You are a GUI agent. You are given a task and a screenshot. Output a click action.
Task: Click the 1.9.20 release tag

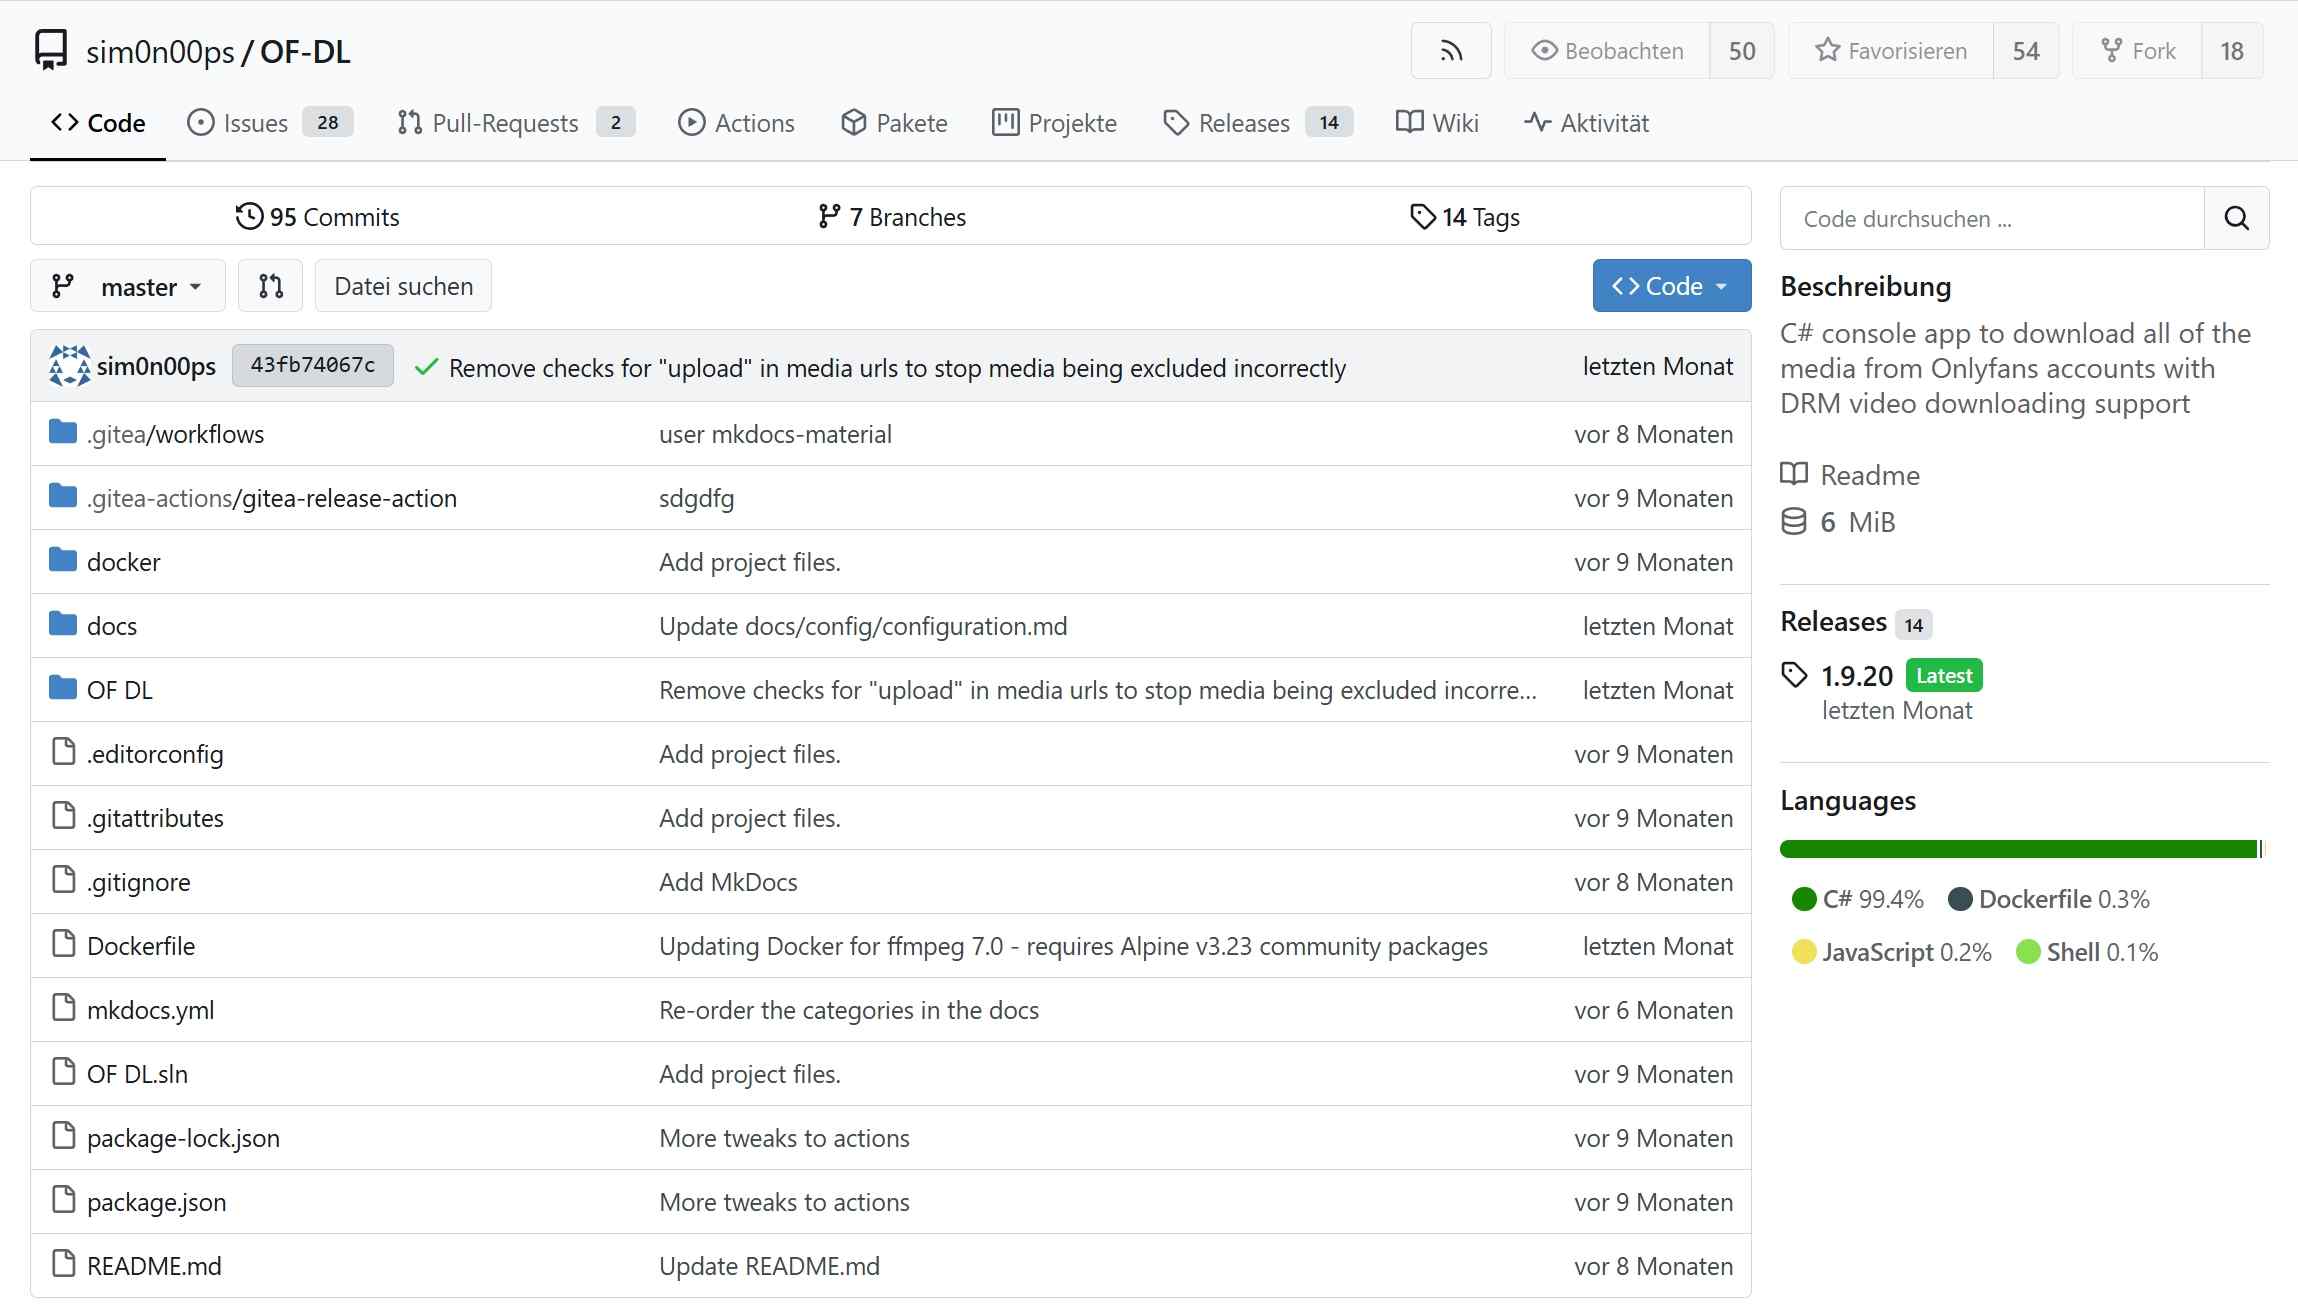(1856, 676)
